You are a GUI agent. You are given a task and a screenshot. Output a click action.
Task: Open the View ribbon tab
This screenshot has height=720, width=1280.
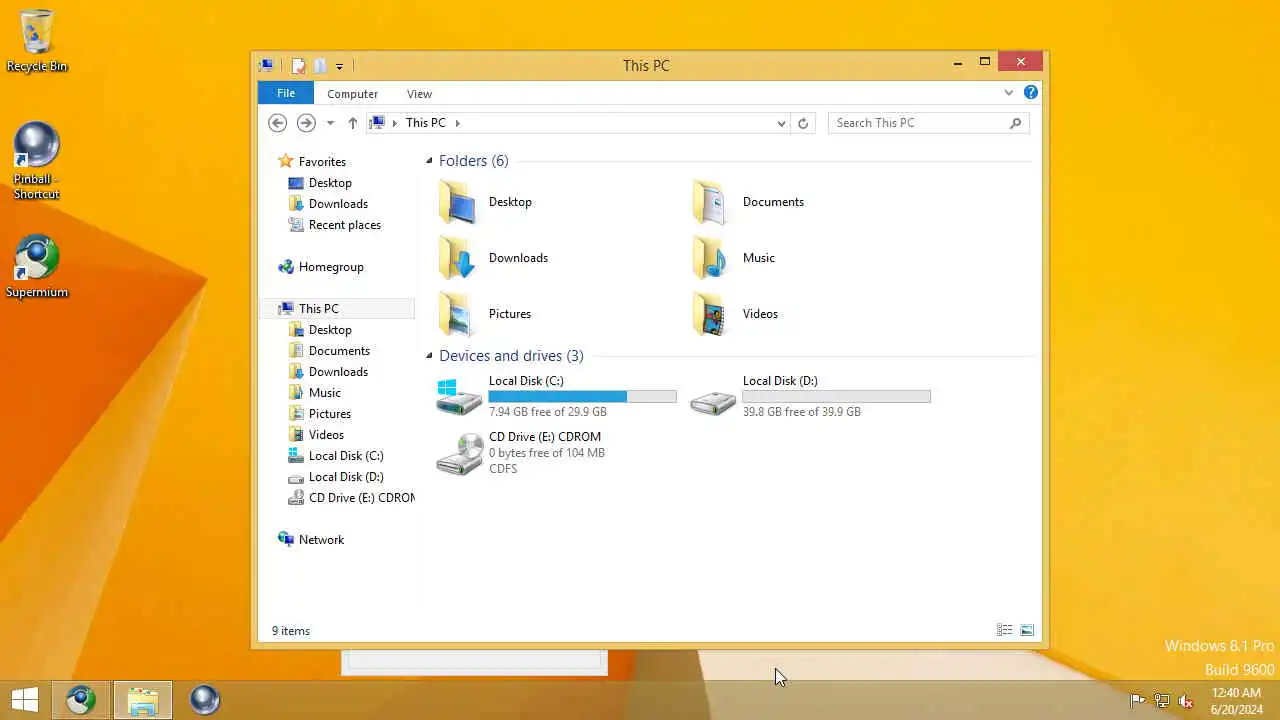coord(419,94)
